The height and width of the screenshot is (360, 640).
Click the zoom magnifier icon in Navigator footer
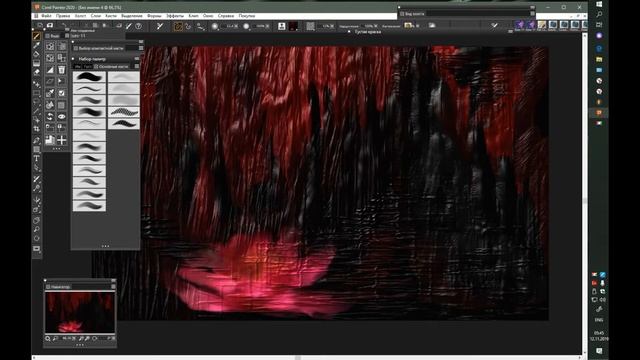[48, 338]
